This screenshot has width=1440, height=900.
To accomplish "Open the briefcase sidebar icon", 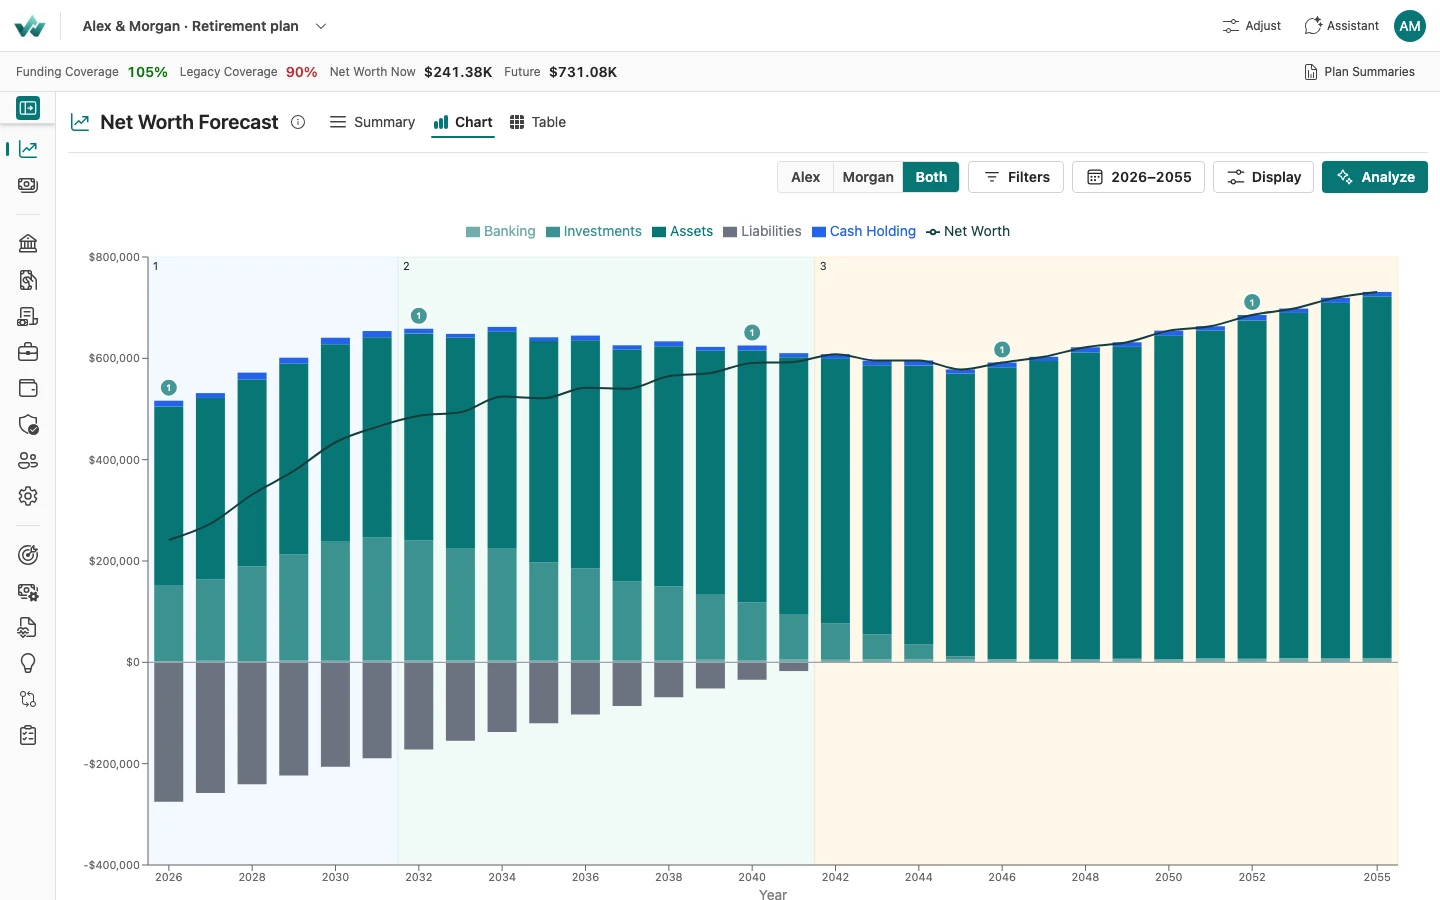I will click(28, 352).
